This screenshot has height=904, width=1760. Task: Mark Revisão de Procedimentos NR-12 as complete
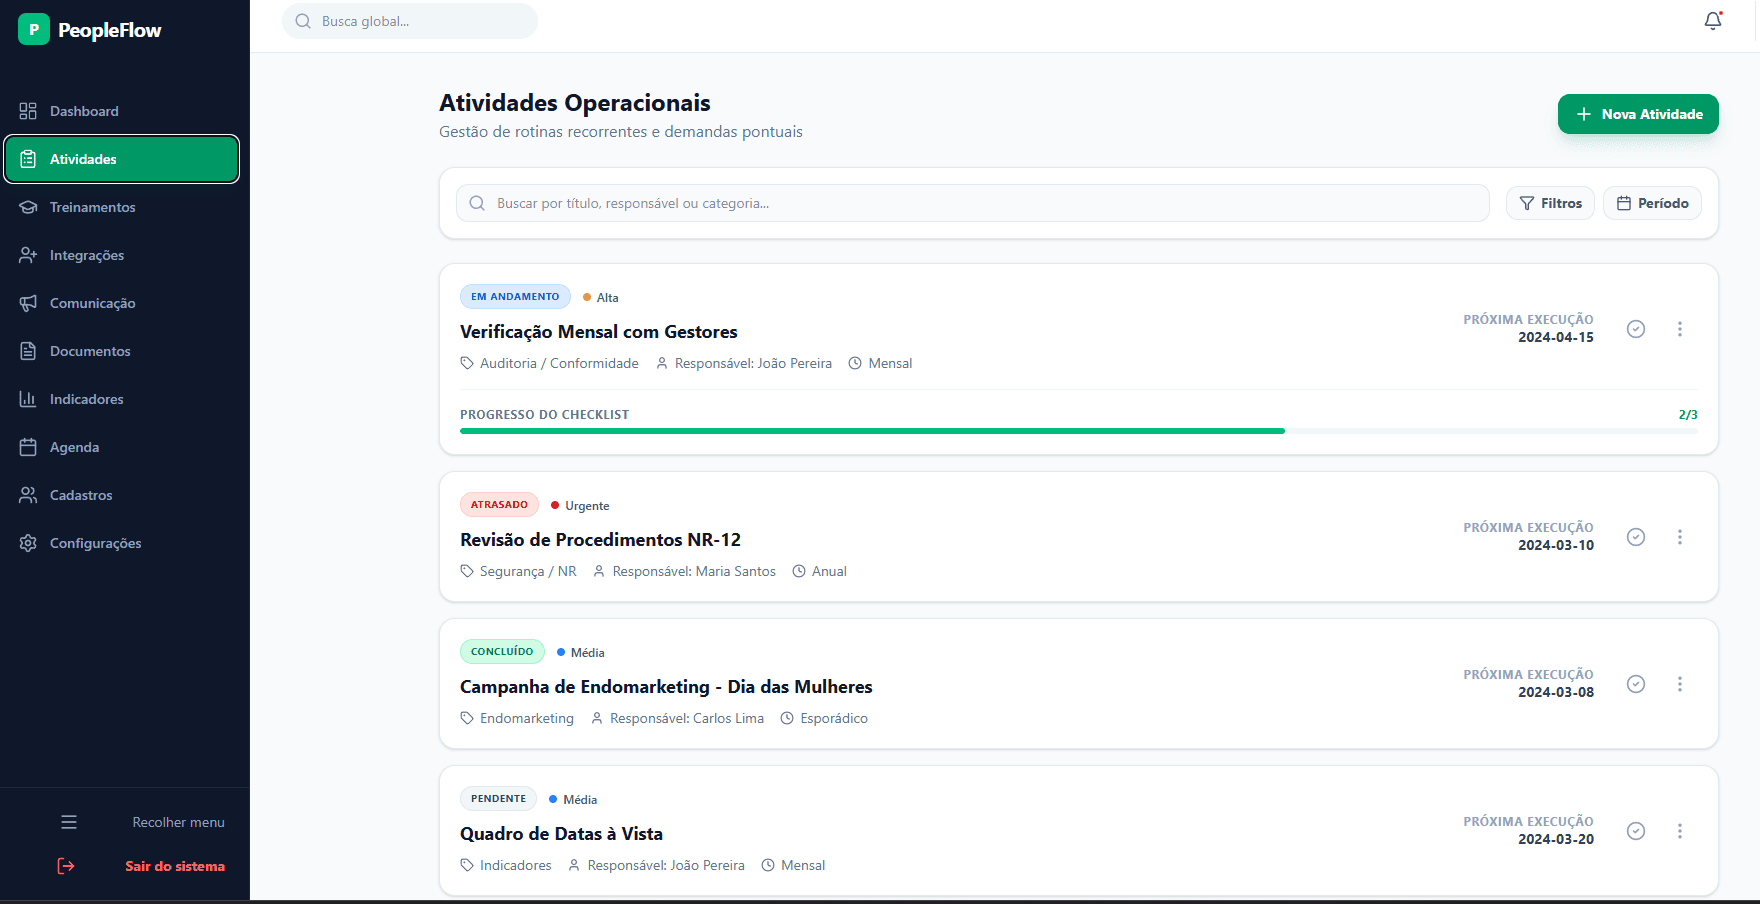pos(1636,537)
